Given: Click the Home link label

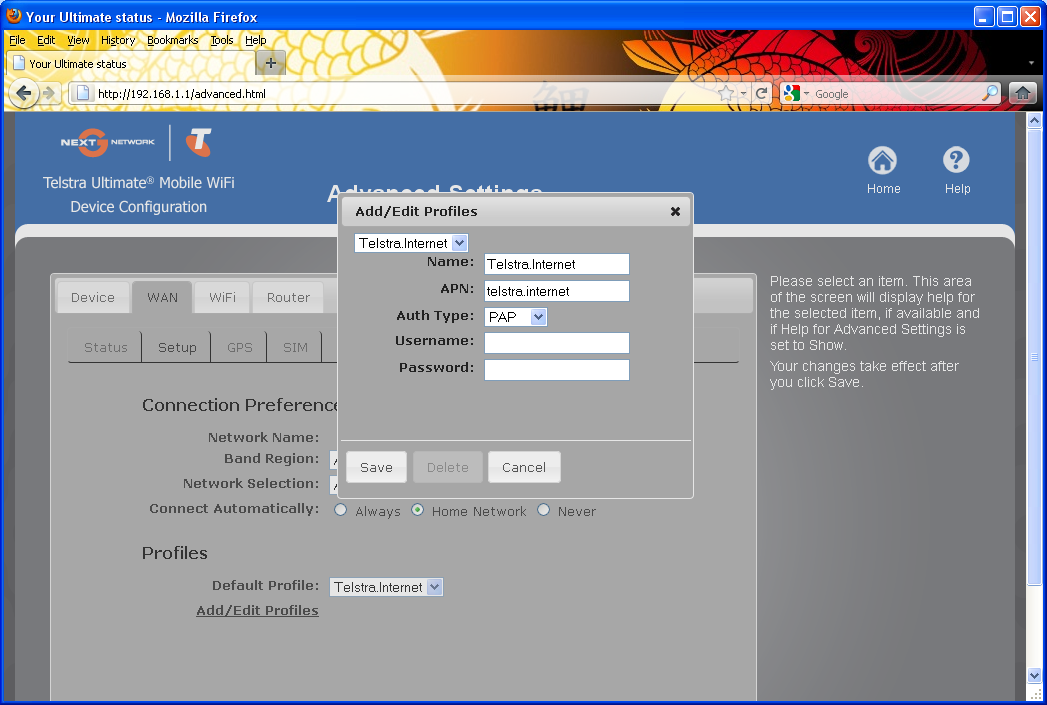Looking at the screenshot, I should pyautogui.click(x=883, y=189).
